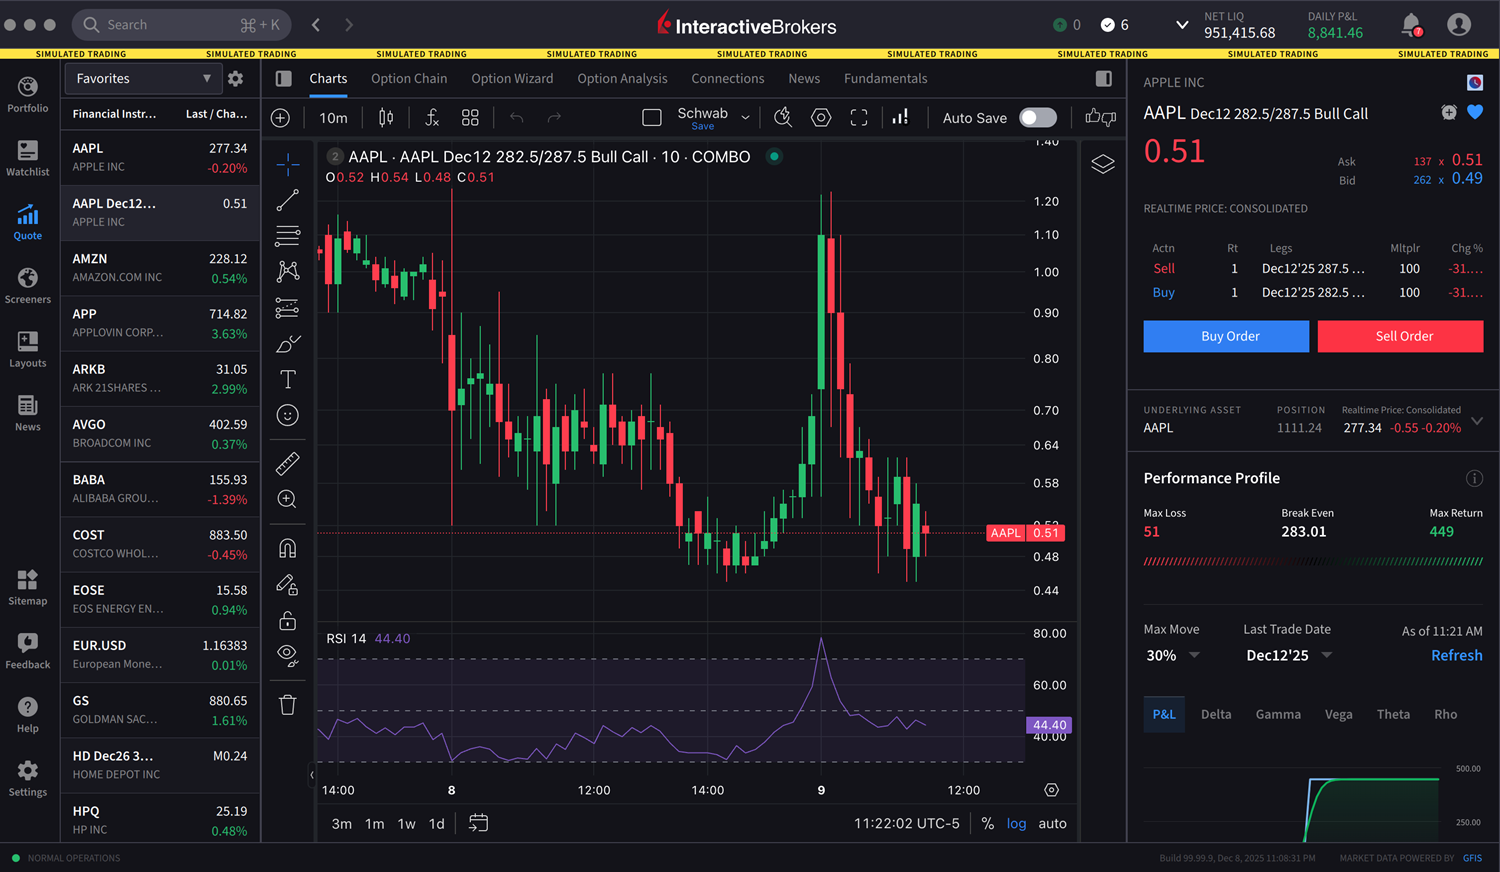This screenshot has height=872, width=1500.
Task: Open the Screeners sidebar icon
Action: coord(28,285)
